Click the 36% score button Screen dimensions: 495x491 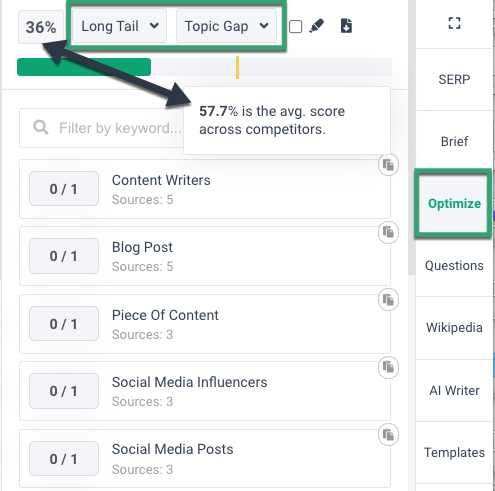click(x=41, y=27)
